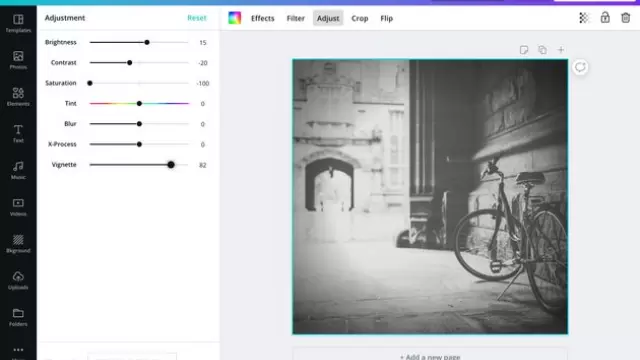Open the Elements sidebar panel
This screenshot has width=640, height=360.
[18, 97]
